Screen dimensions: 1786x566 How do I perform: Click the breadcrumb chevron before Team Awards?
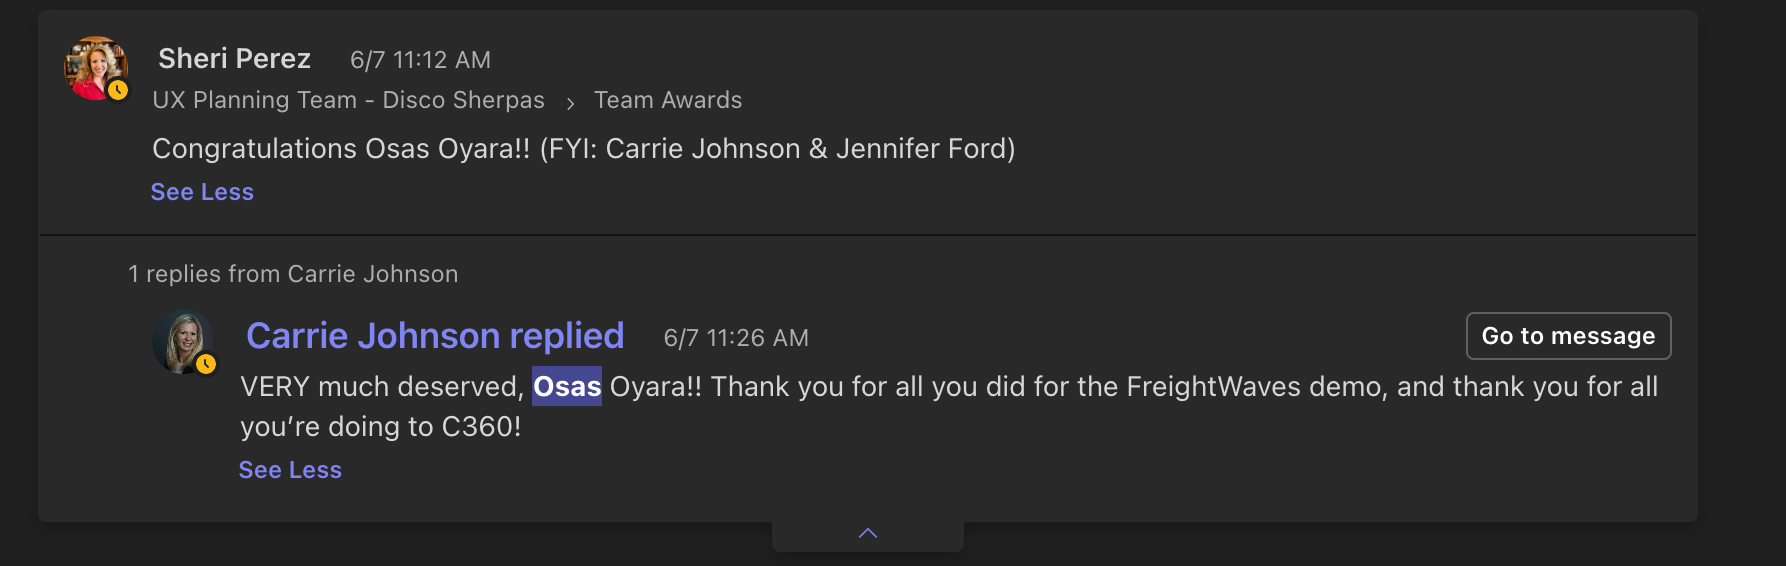[570, 102]
